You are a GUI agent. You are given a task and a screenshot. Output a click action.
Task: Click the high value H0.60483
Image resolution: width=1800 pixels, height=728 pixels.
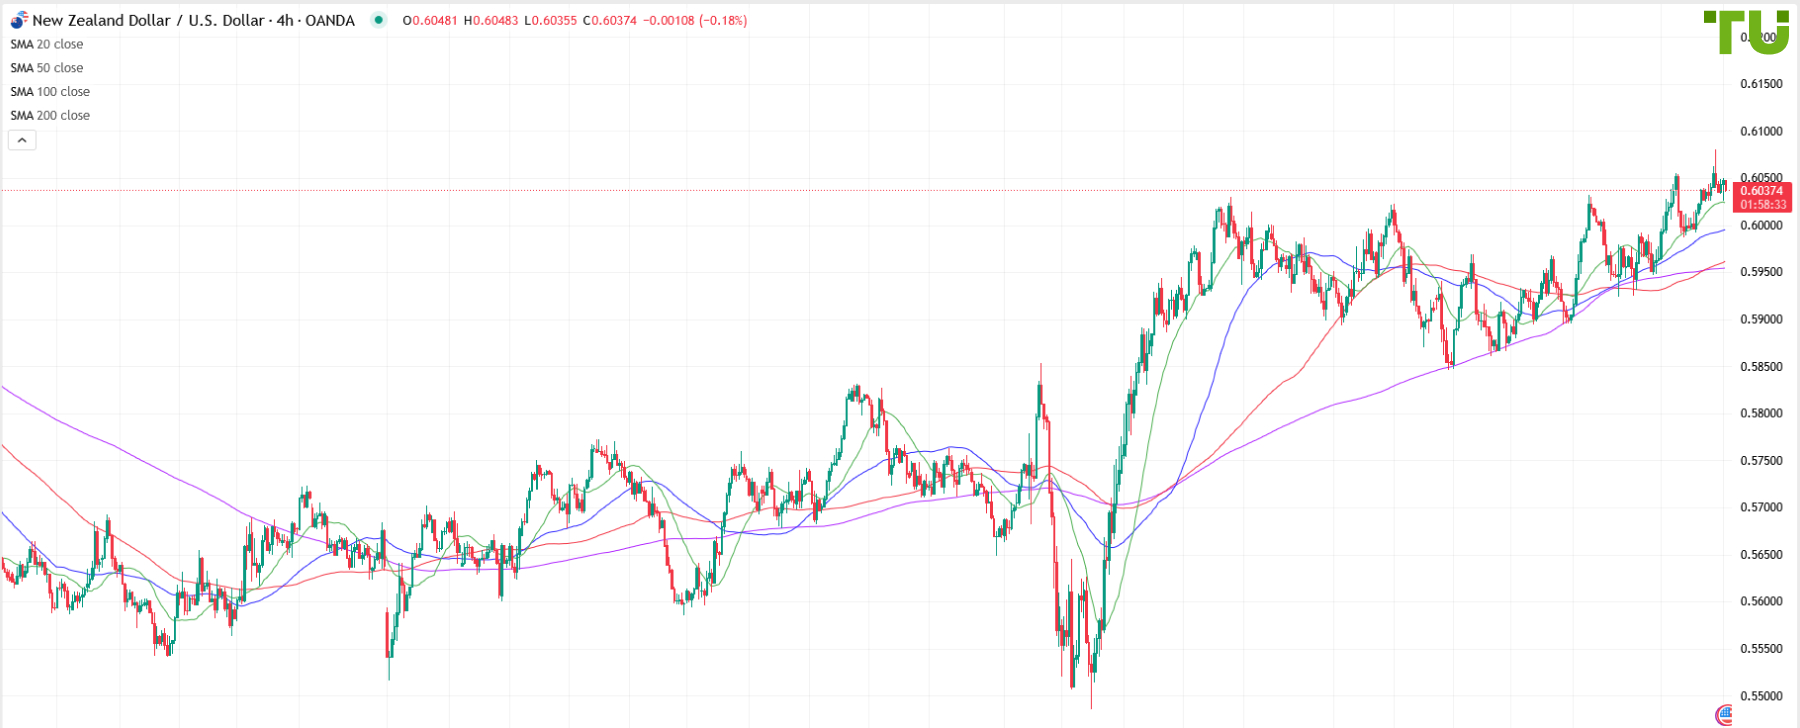(x=491, y=20)
